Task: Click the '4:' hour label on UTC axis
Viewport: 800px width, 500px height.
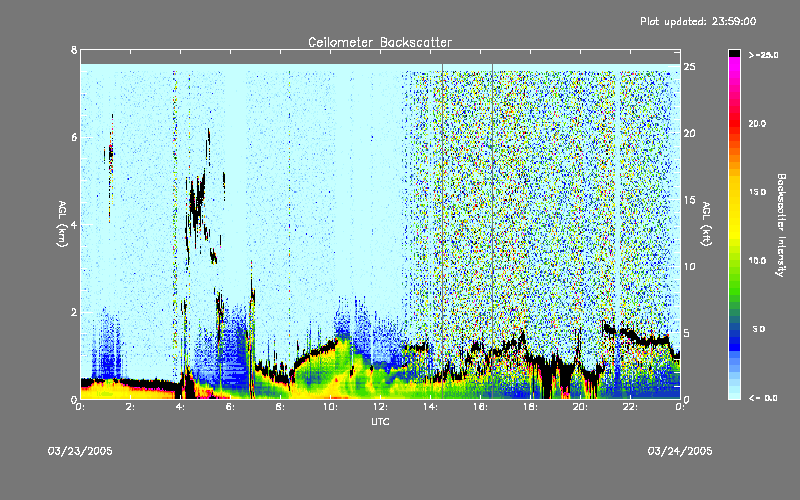Action: 181,407
